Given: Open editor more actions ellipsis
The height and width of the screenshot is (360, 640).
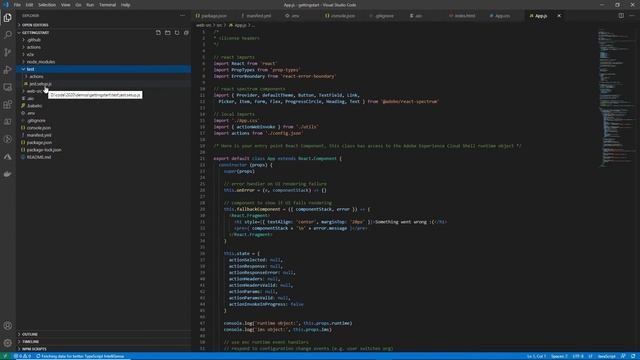Looking at the screenshot, I should (632, 16).
